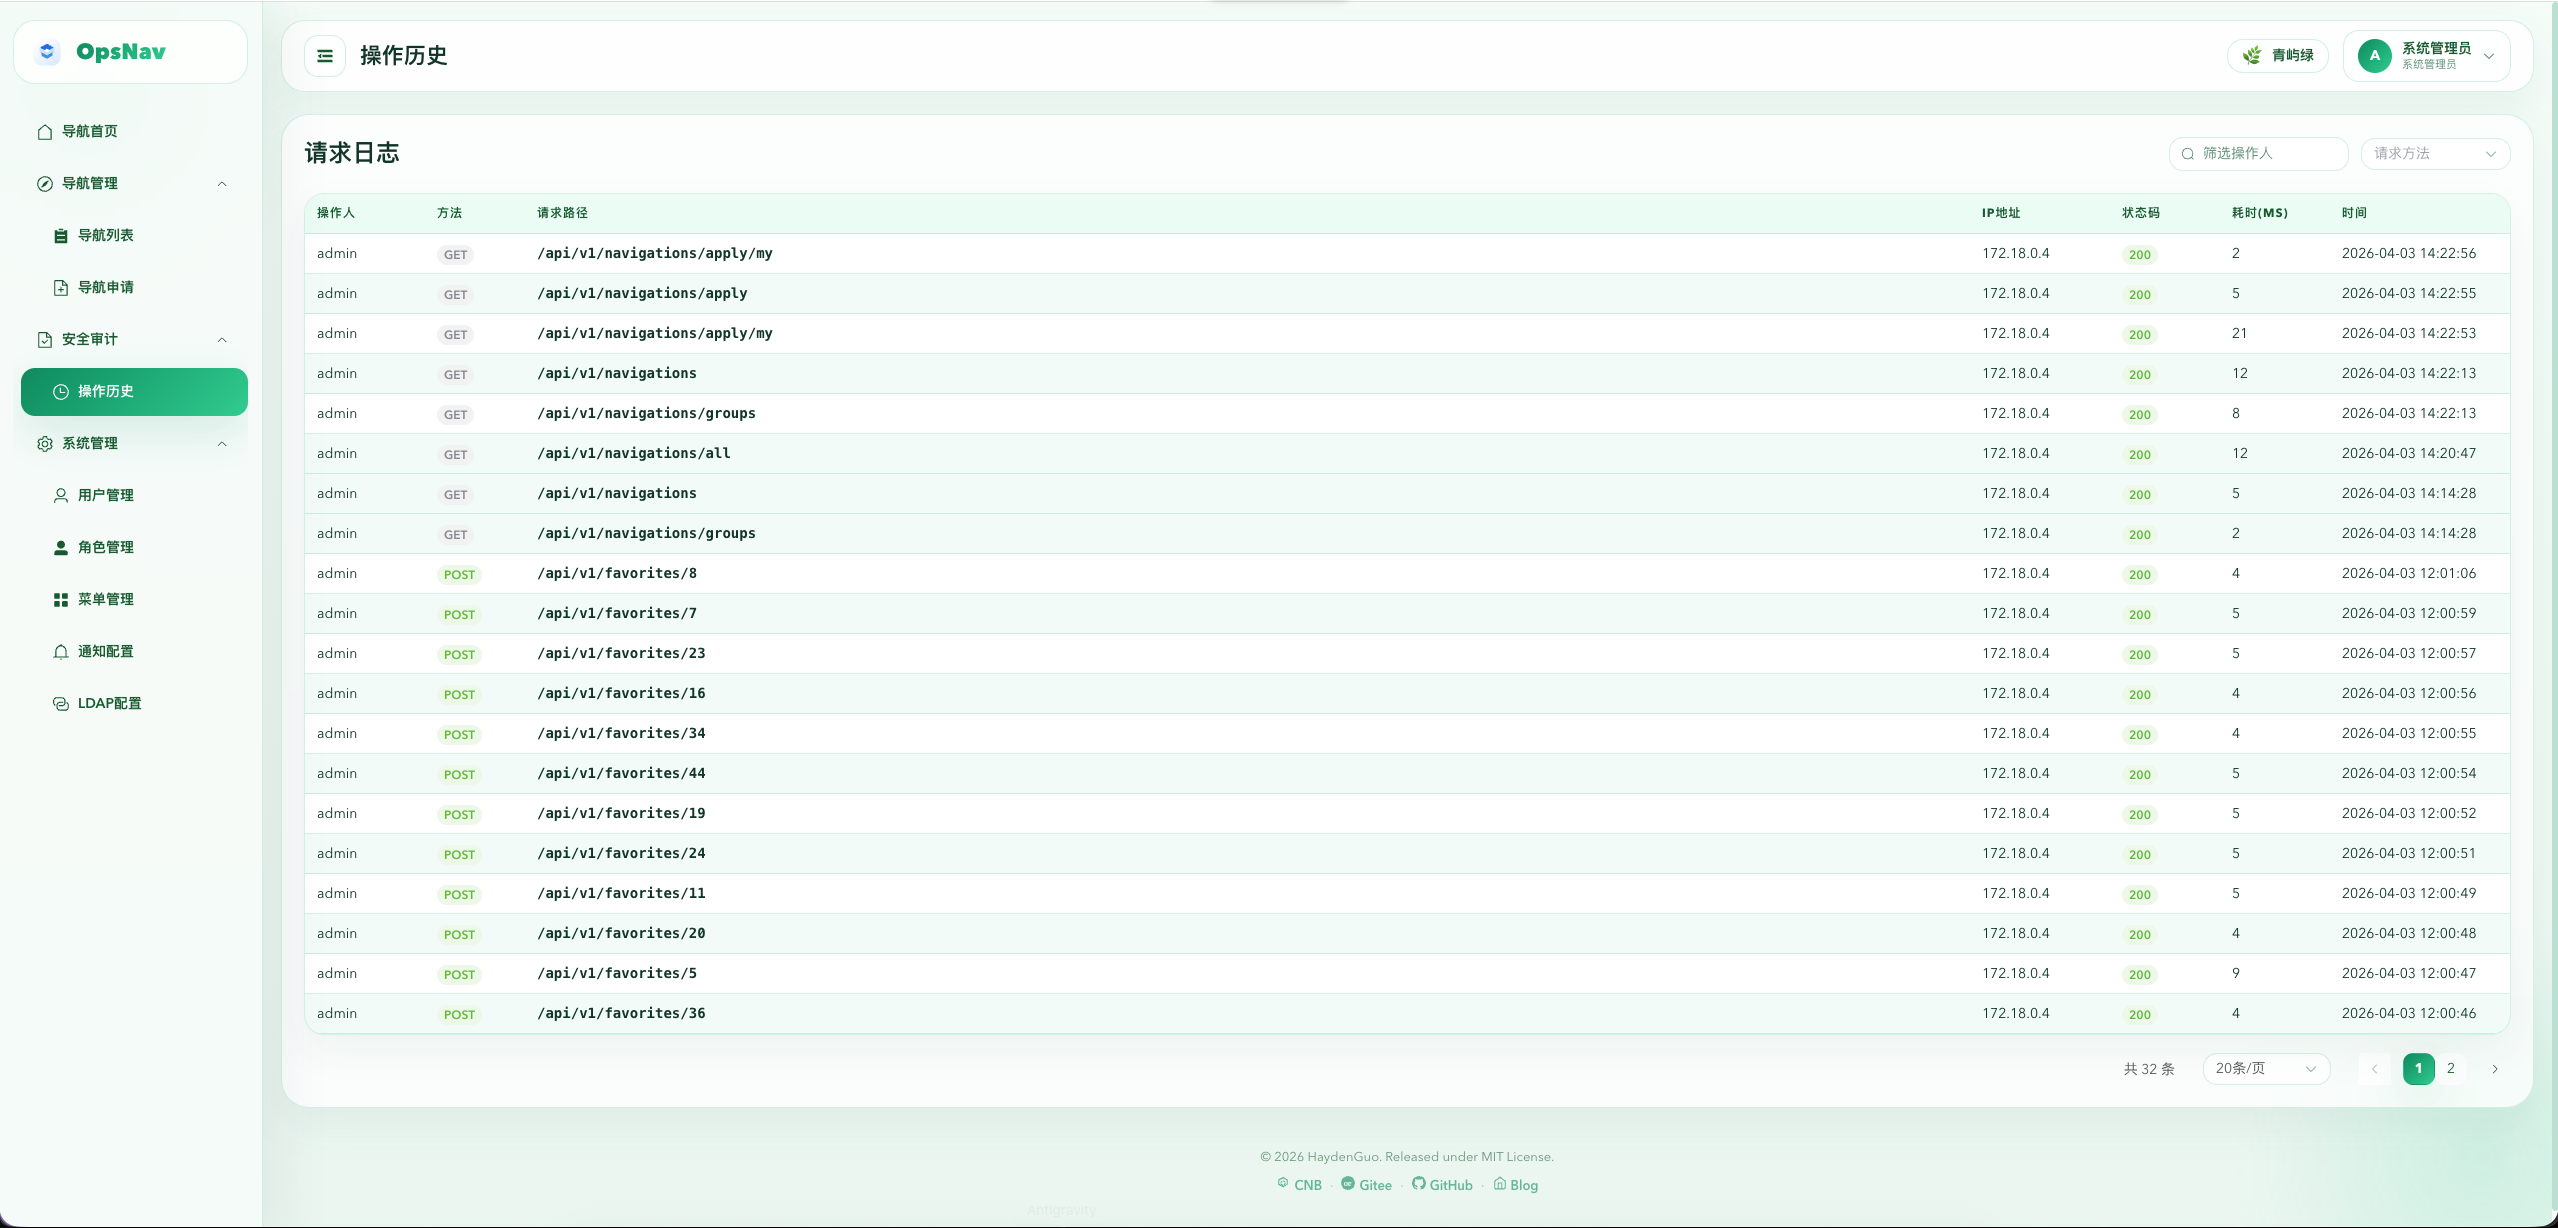Open 导航首页 via its home icon
Viewport: 2558px width, 1228px height.
click(x=45, y=132)
